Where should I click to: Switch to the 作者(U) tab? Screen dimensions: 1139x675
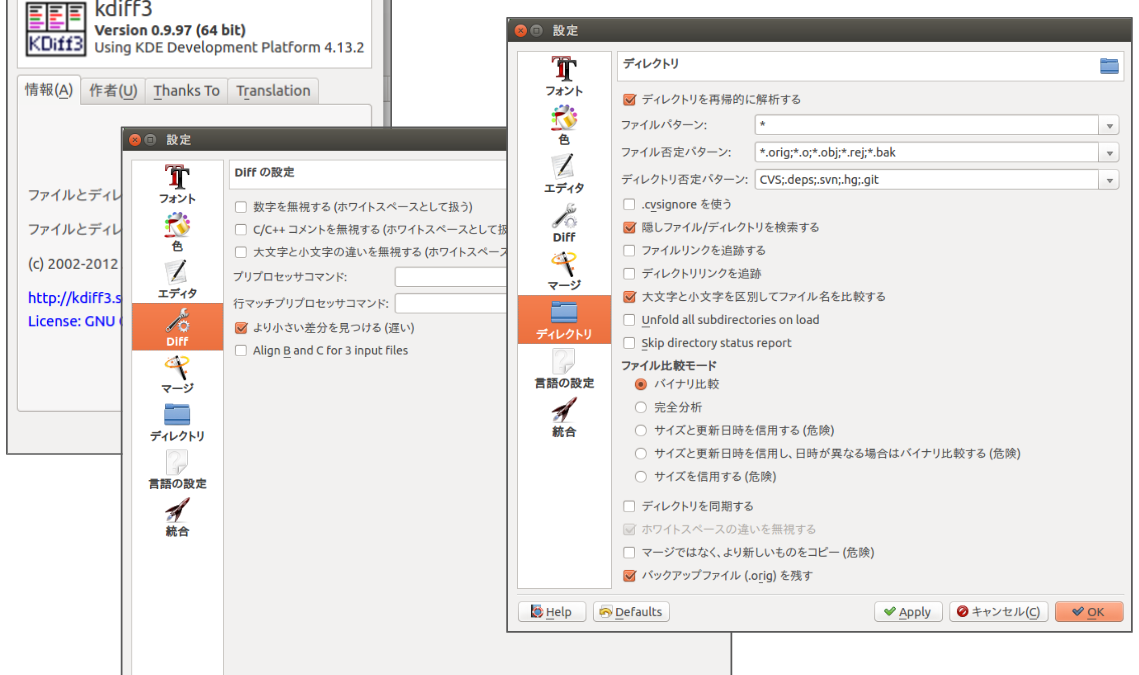pos(113,91)
